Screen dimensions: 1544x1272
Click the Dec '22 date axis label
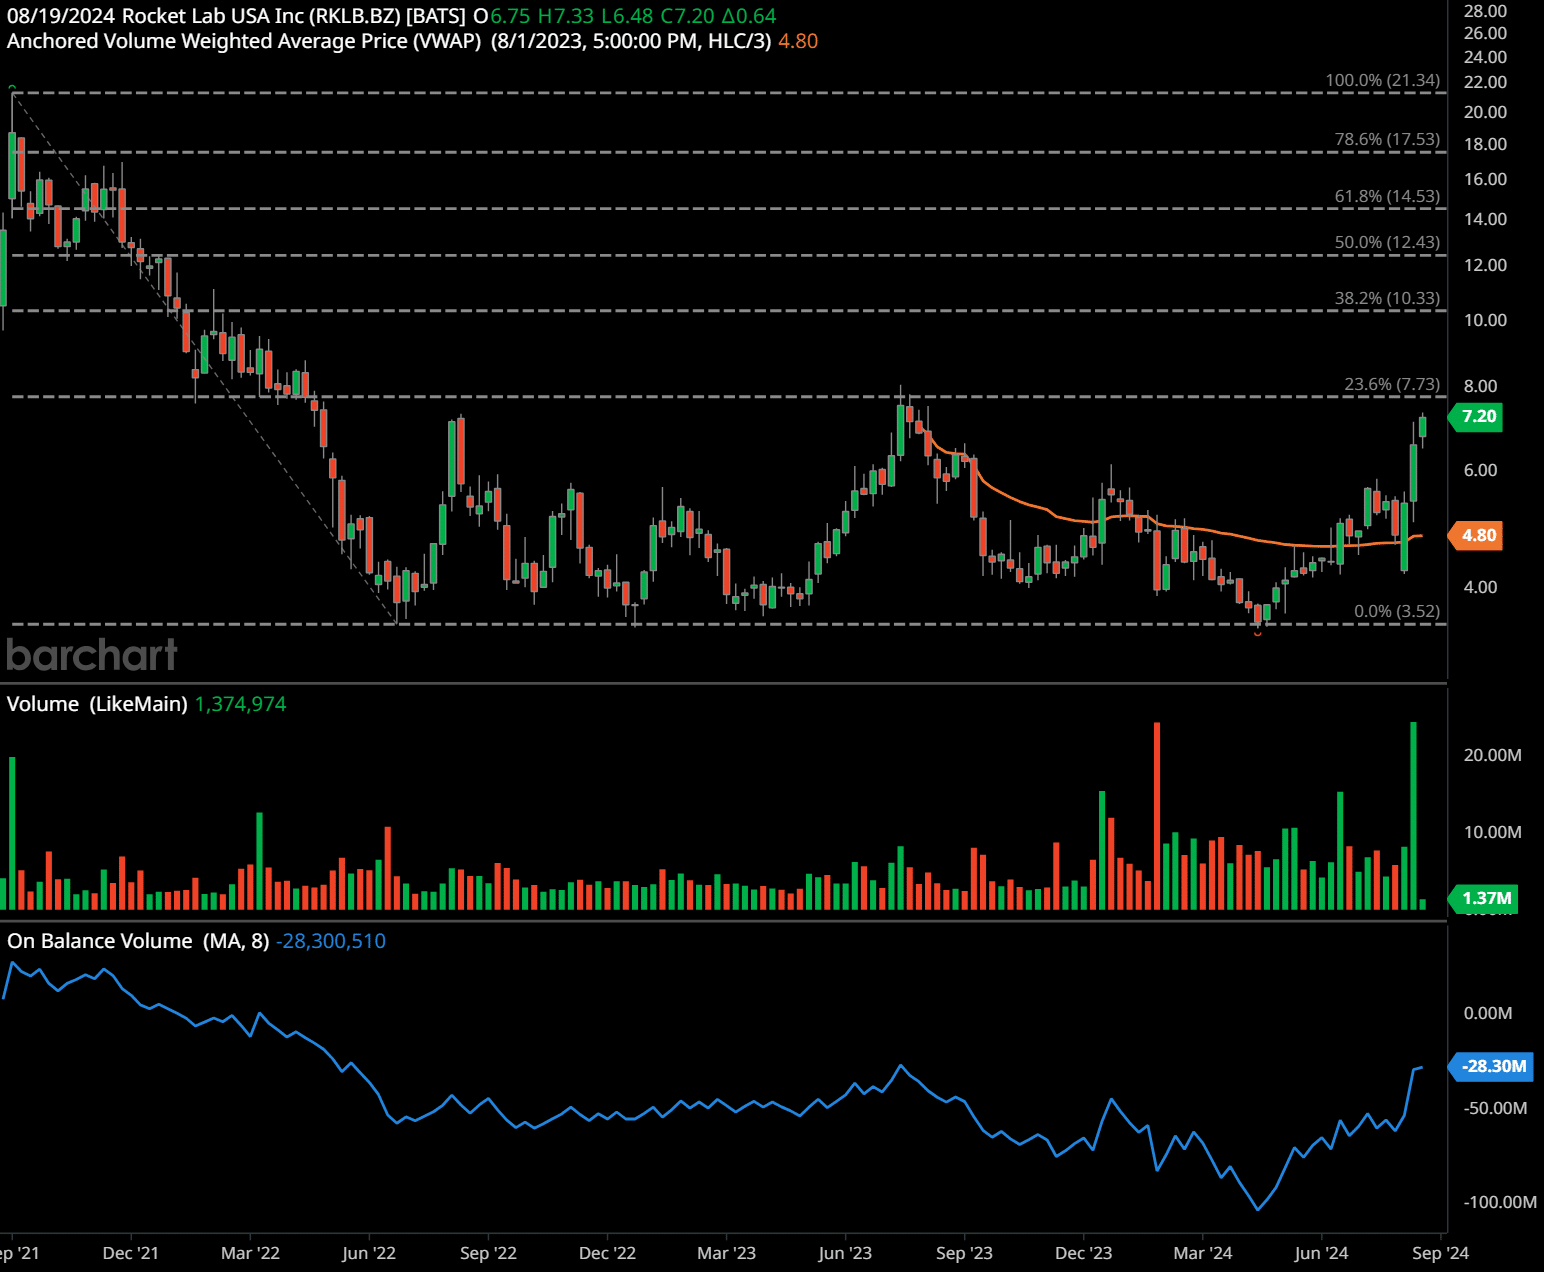tap(607, 1253)
